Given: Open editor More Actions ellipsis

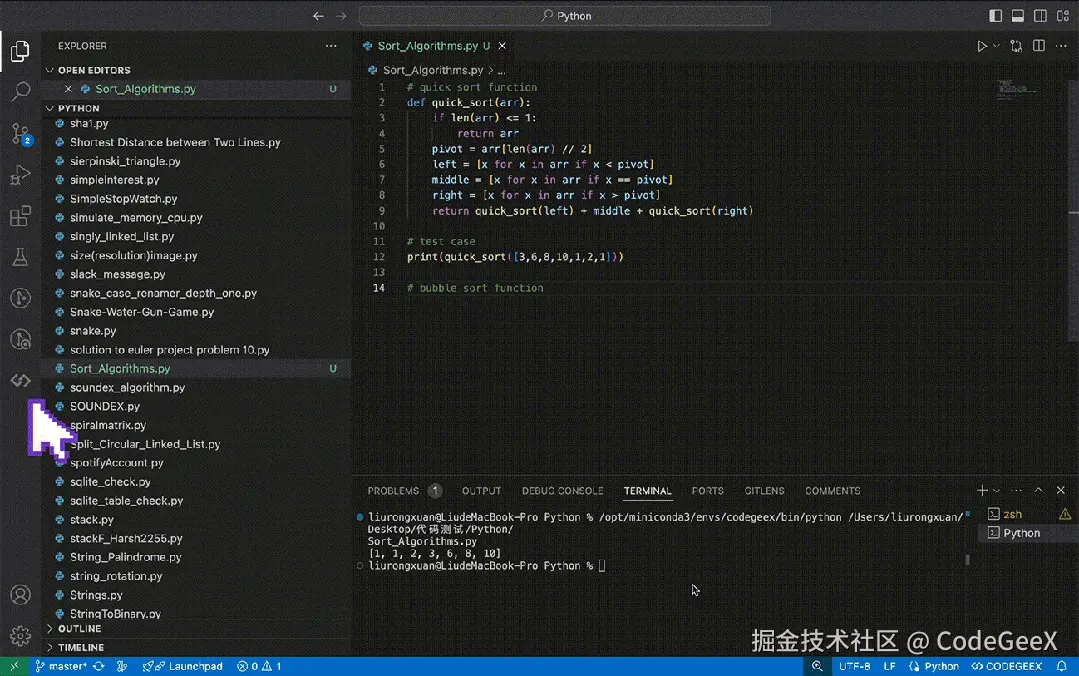Looking at the screenshot, I should (1061, 46).
